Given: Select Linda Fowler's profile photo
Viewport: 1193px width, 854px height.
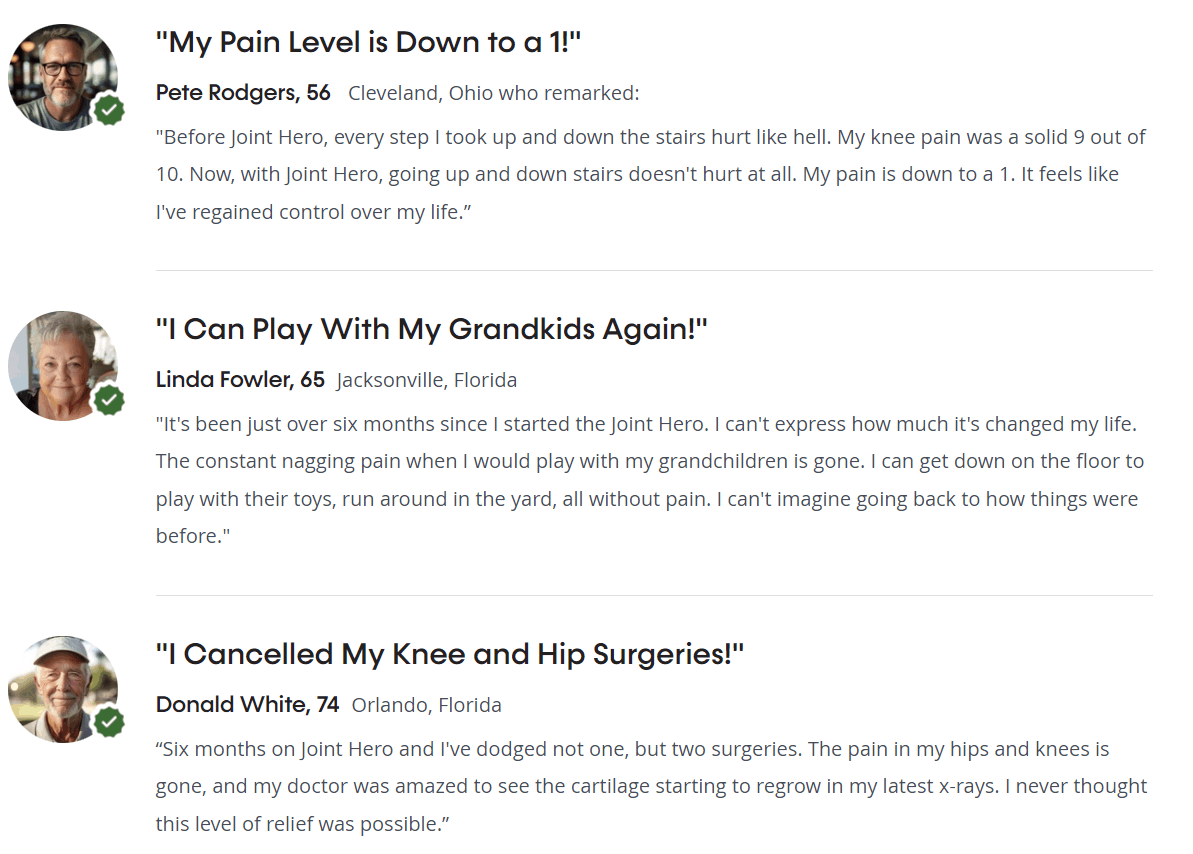Looking at the screenshot, I should click(x=63, y=365).
